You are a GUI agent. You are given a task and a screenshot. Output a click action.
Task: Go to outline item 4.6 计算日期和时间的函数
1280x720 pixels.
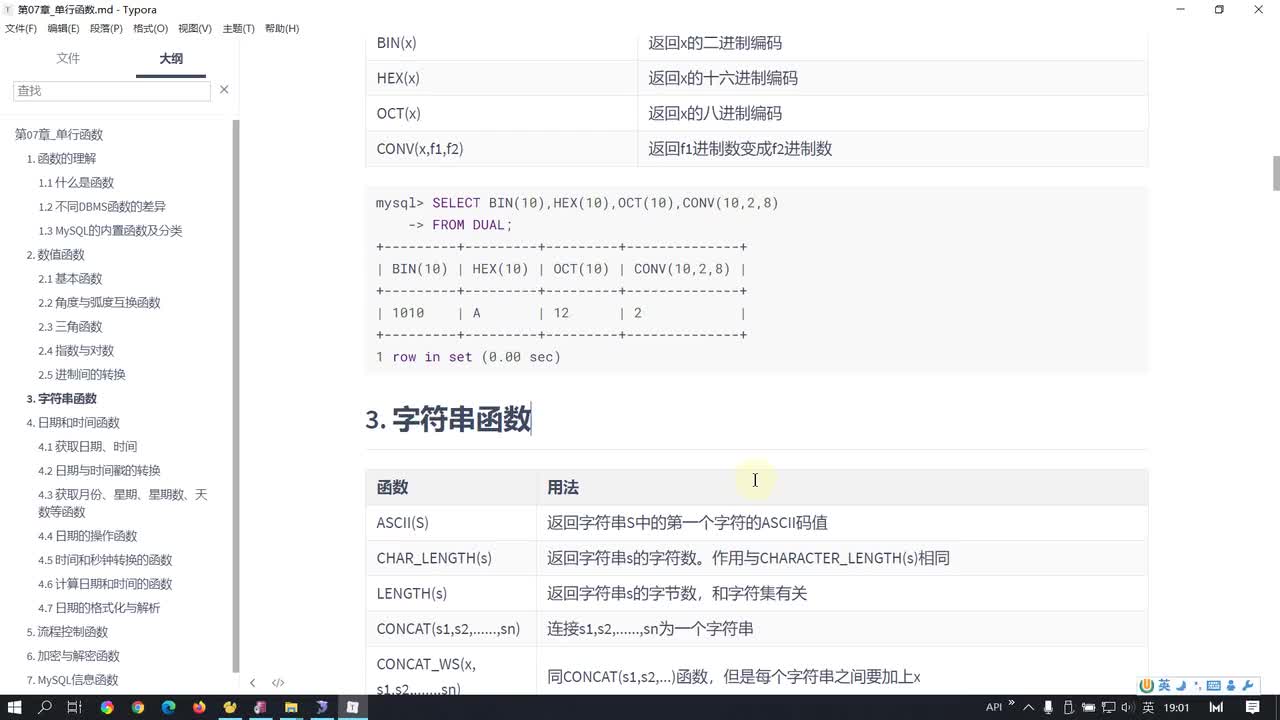pos(105,584)
